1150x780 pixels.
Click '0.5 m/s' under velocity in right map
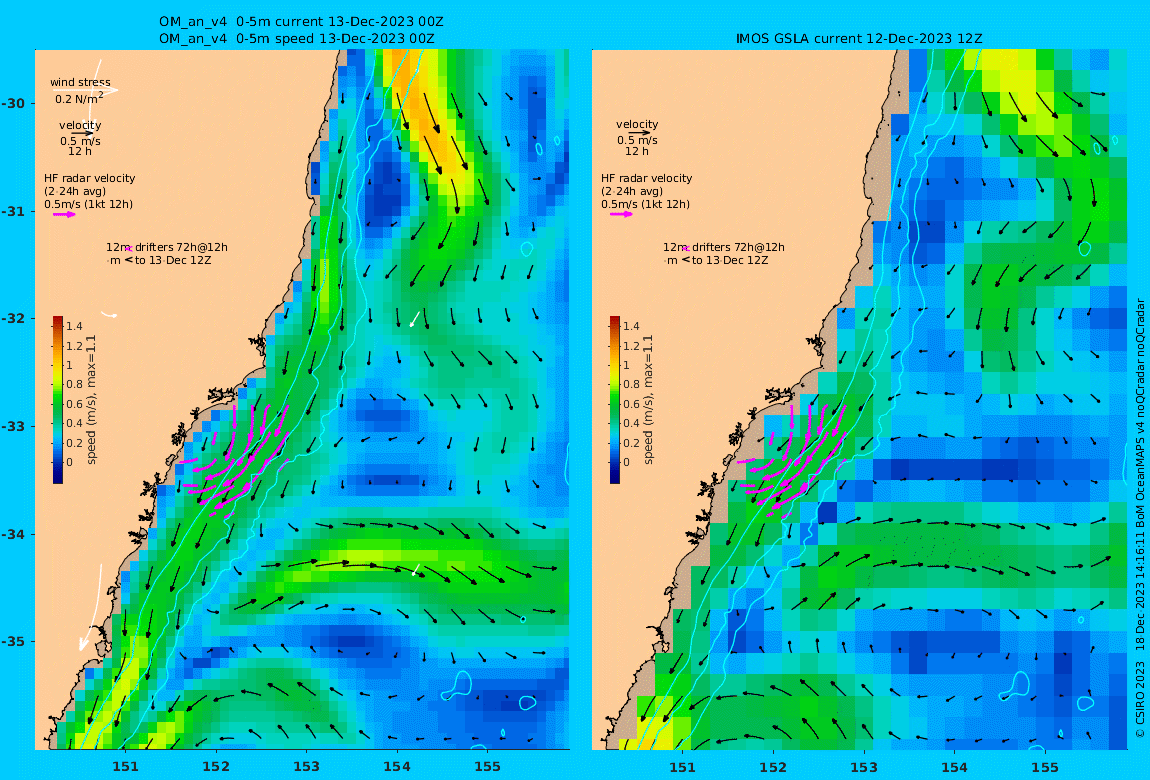tap(637, 140)
